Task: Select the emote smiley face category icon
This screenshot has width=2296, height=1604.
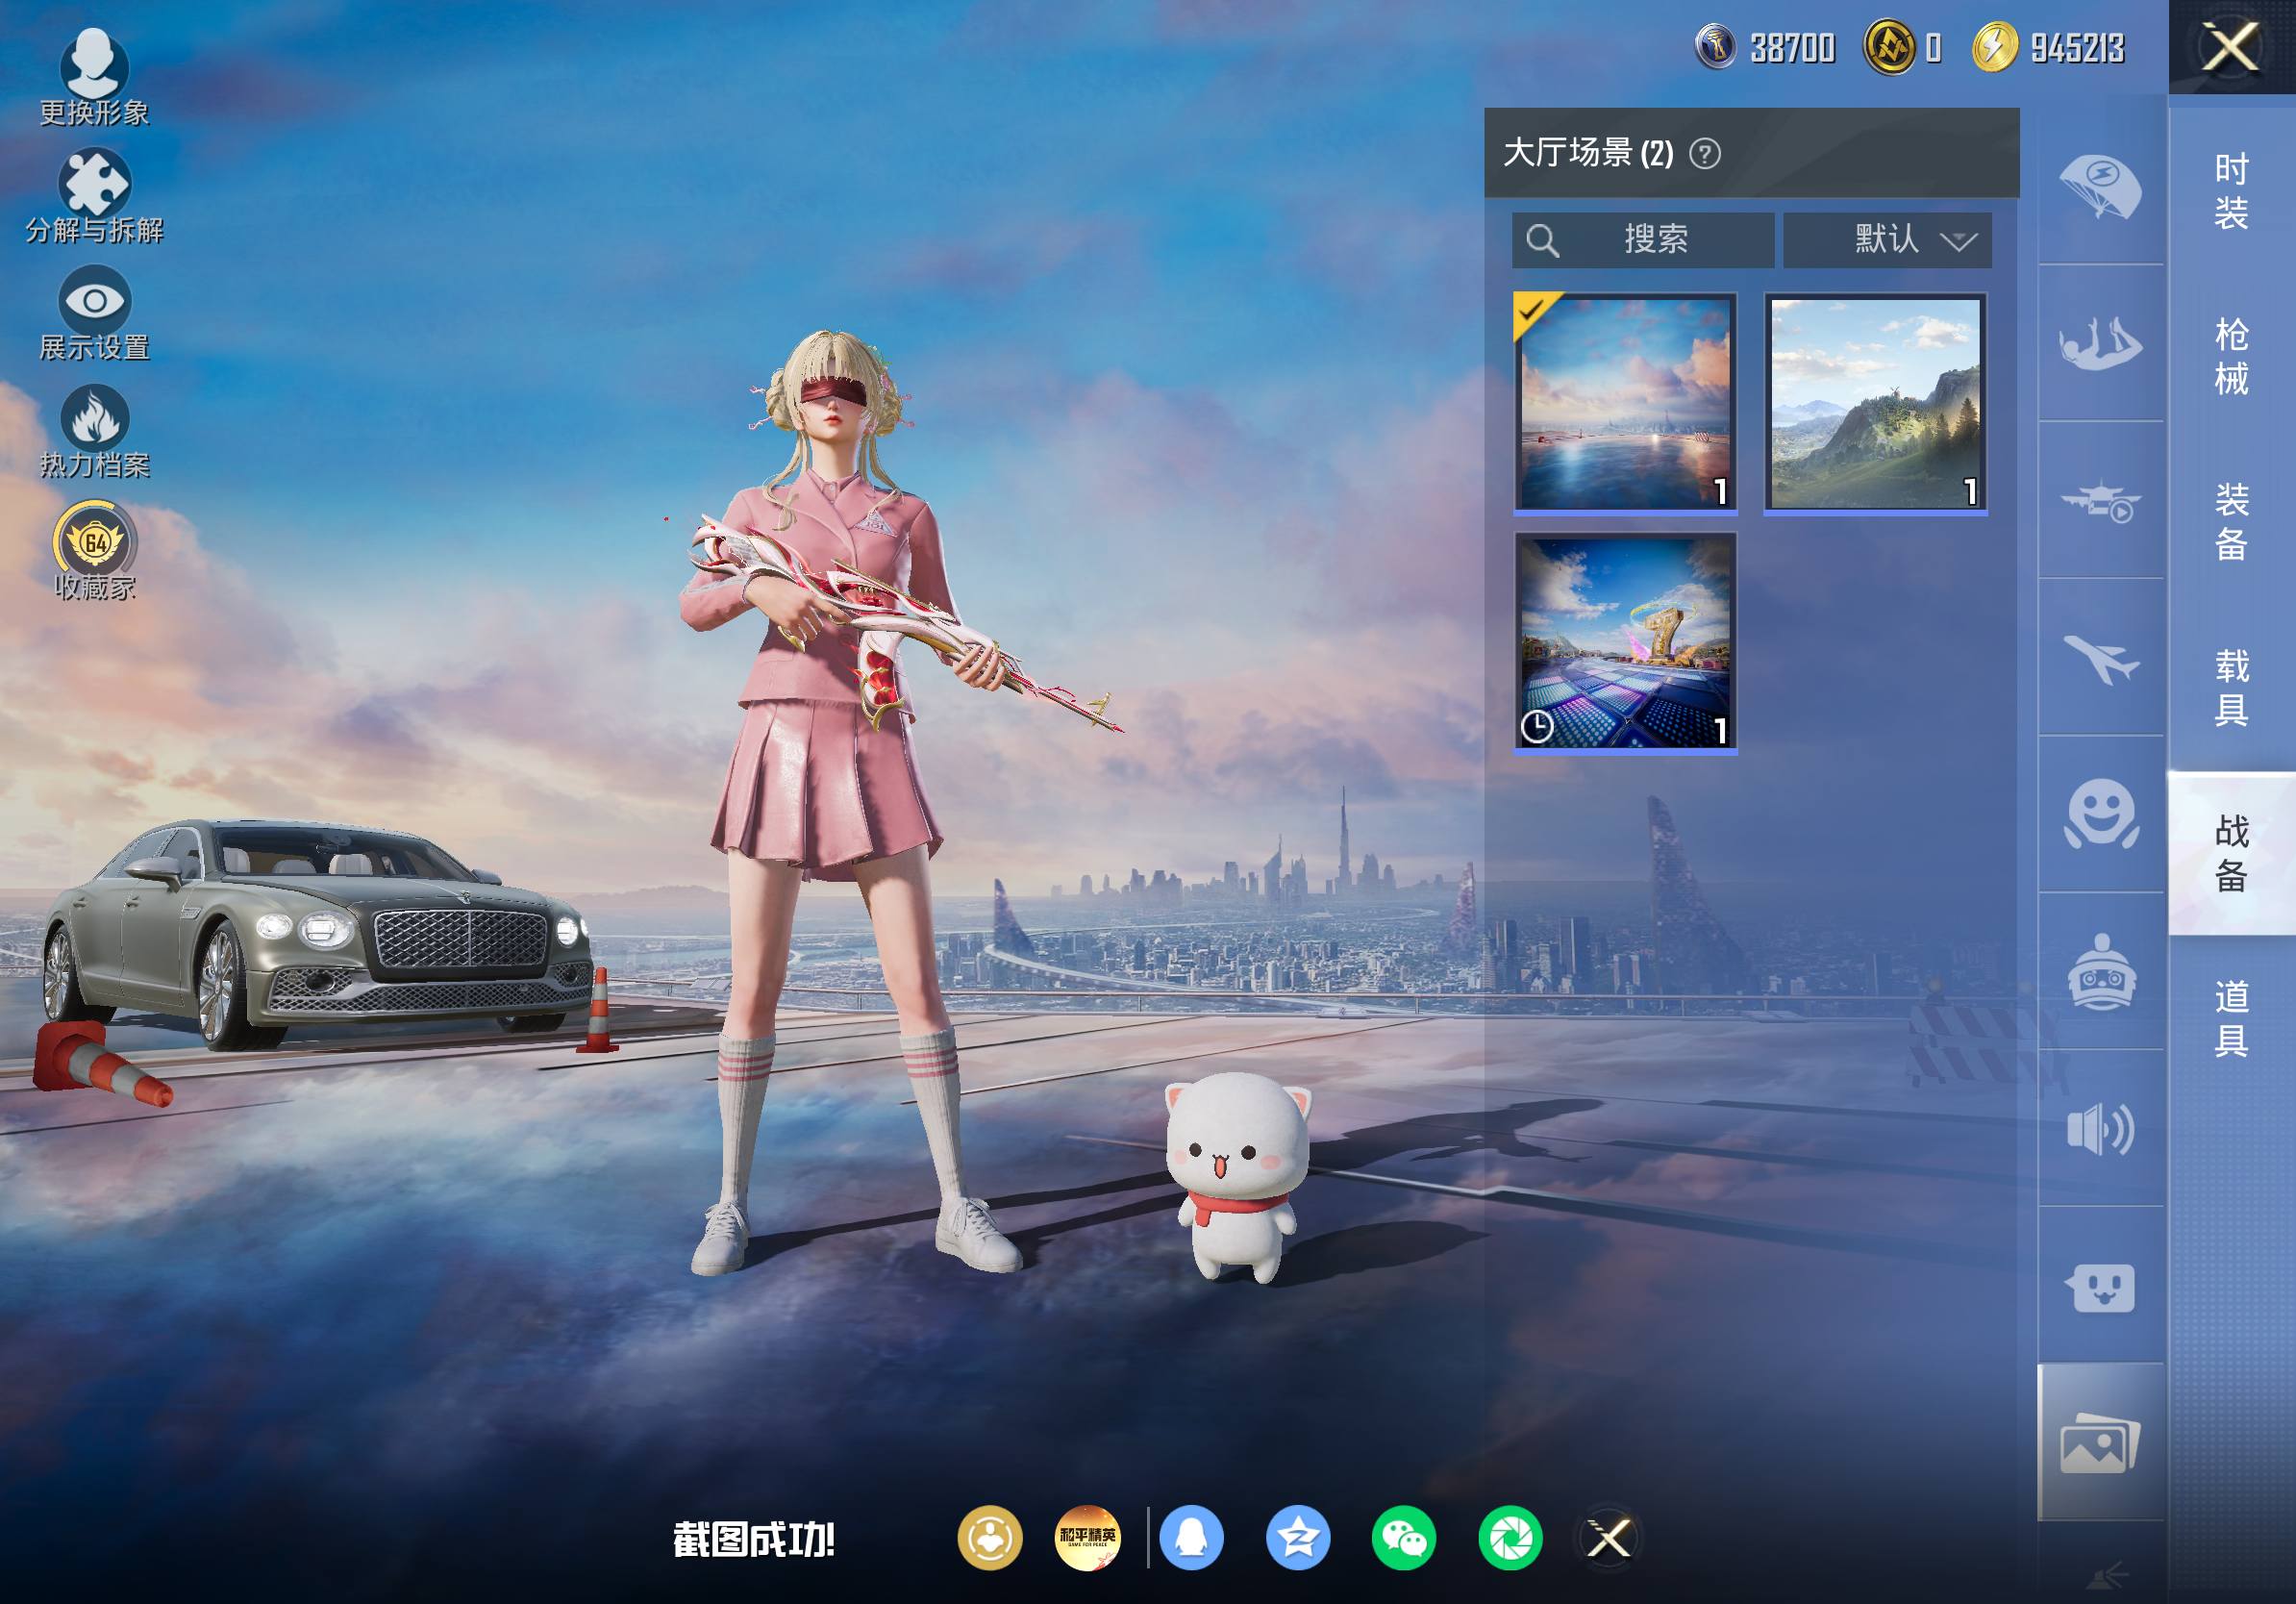Action: pos(2100,814)
